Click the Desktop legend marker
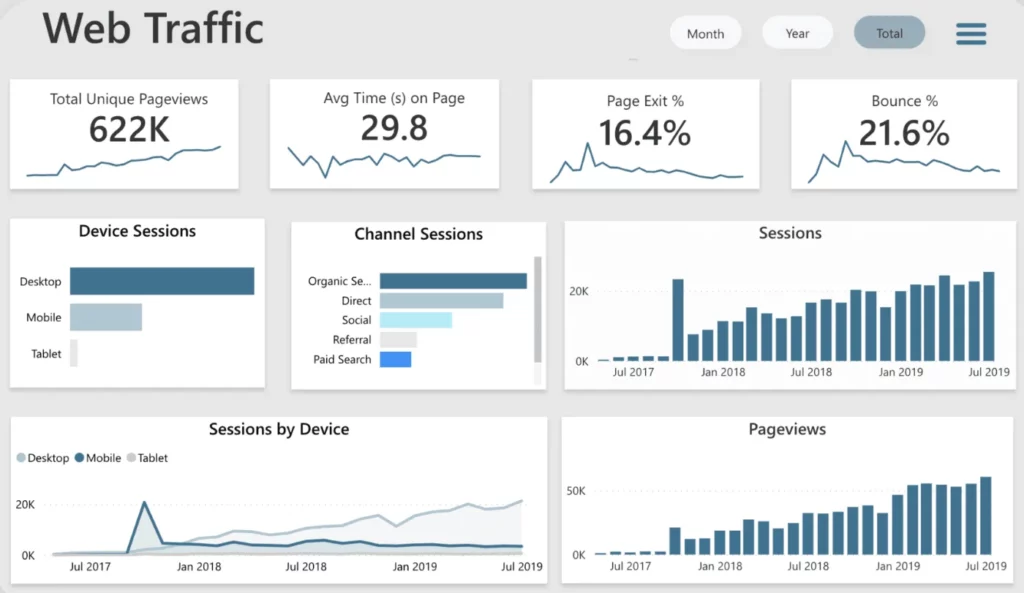 [x=21, y=458]
